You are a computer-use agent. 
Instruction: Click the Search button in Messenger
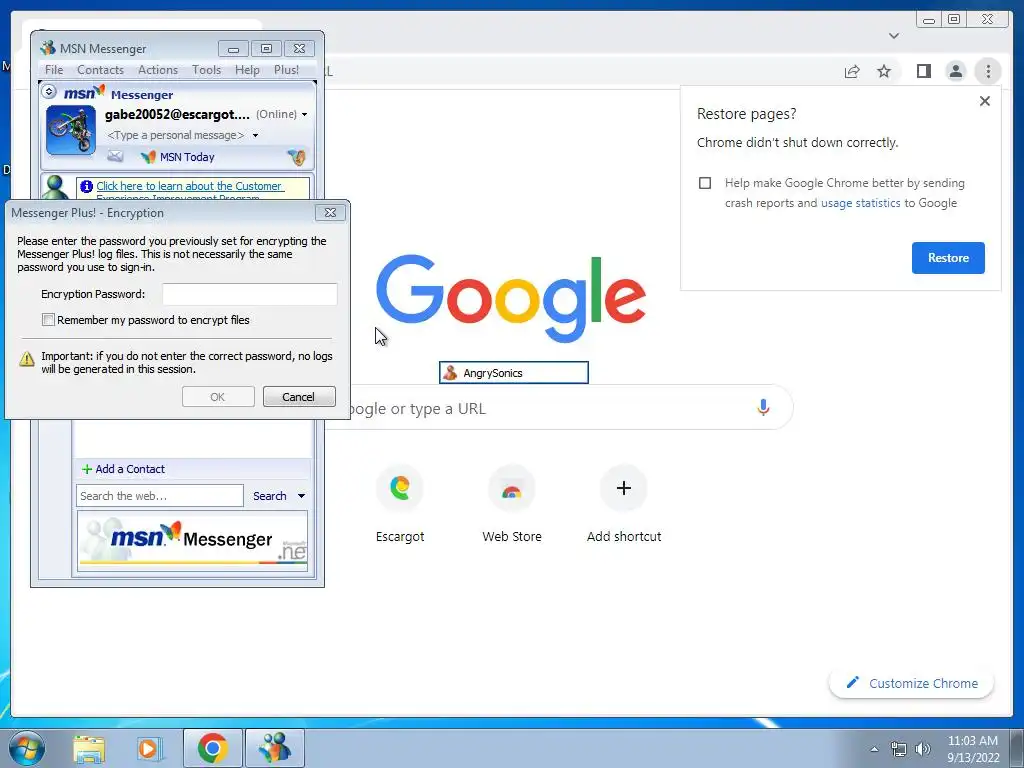(270, 496)
